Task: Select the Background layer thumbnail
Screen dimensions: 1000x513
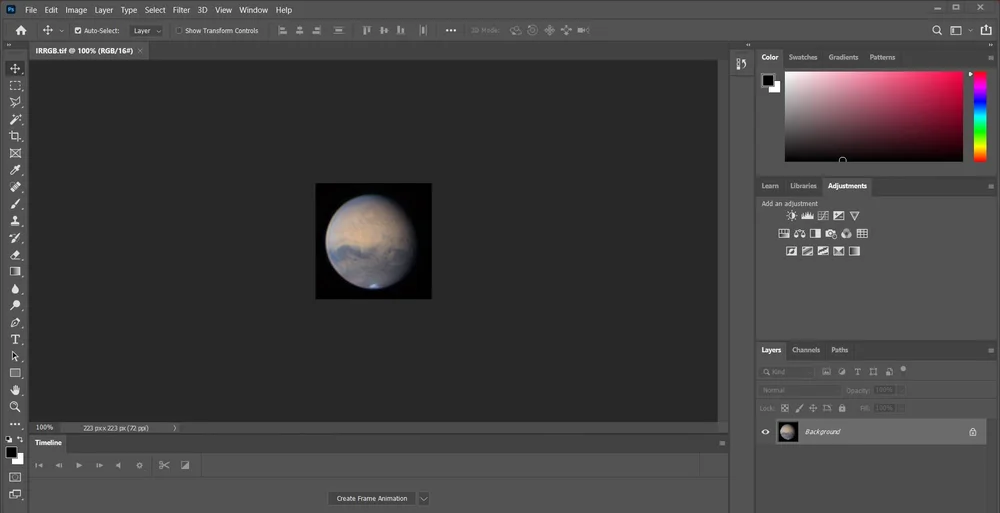Action: tap(788, 432)
